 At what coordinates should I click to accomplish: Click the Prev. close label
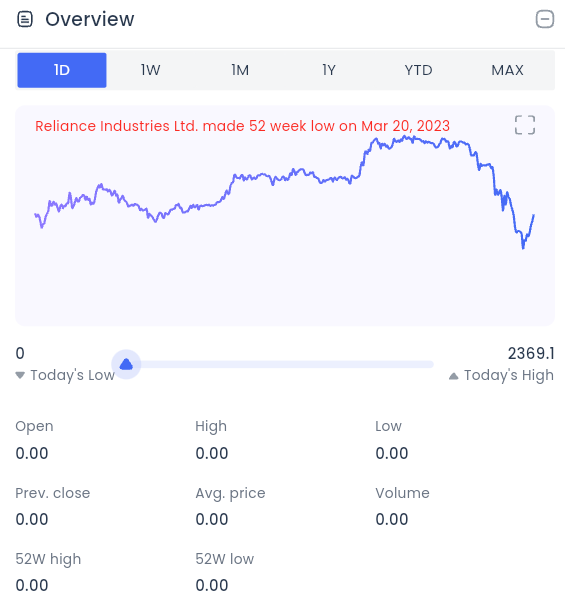pyautogui.click(x=53, y=493)
